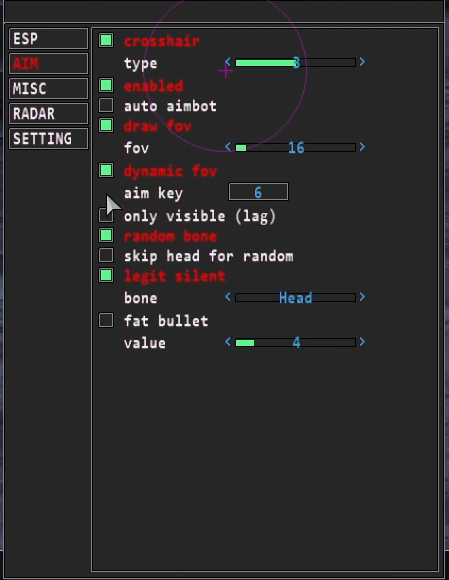Click the fov slider bar
The image size is (449, 580).
coord(296,148)
